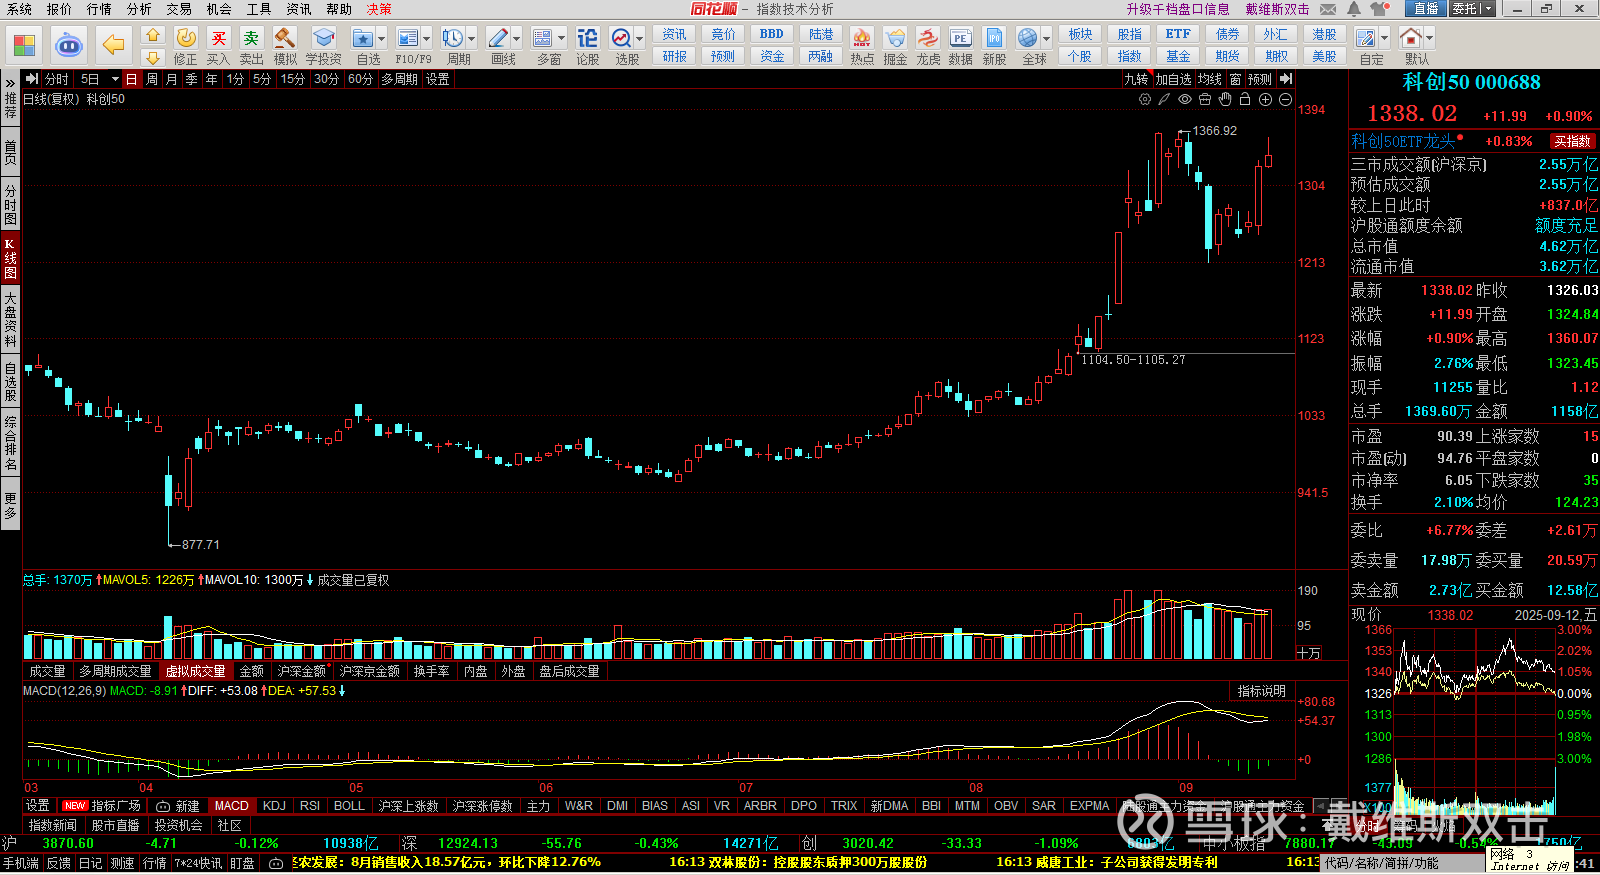
Task: Select 60分 minute period
Action: click(360, 79)
